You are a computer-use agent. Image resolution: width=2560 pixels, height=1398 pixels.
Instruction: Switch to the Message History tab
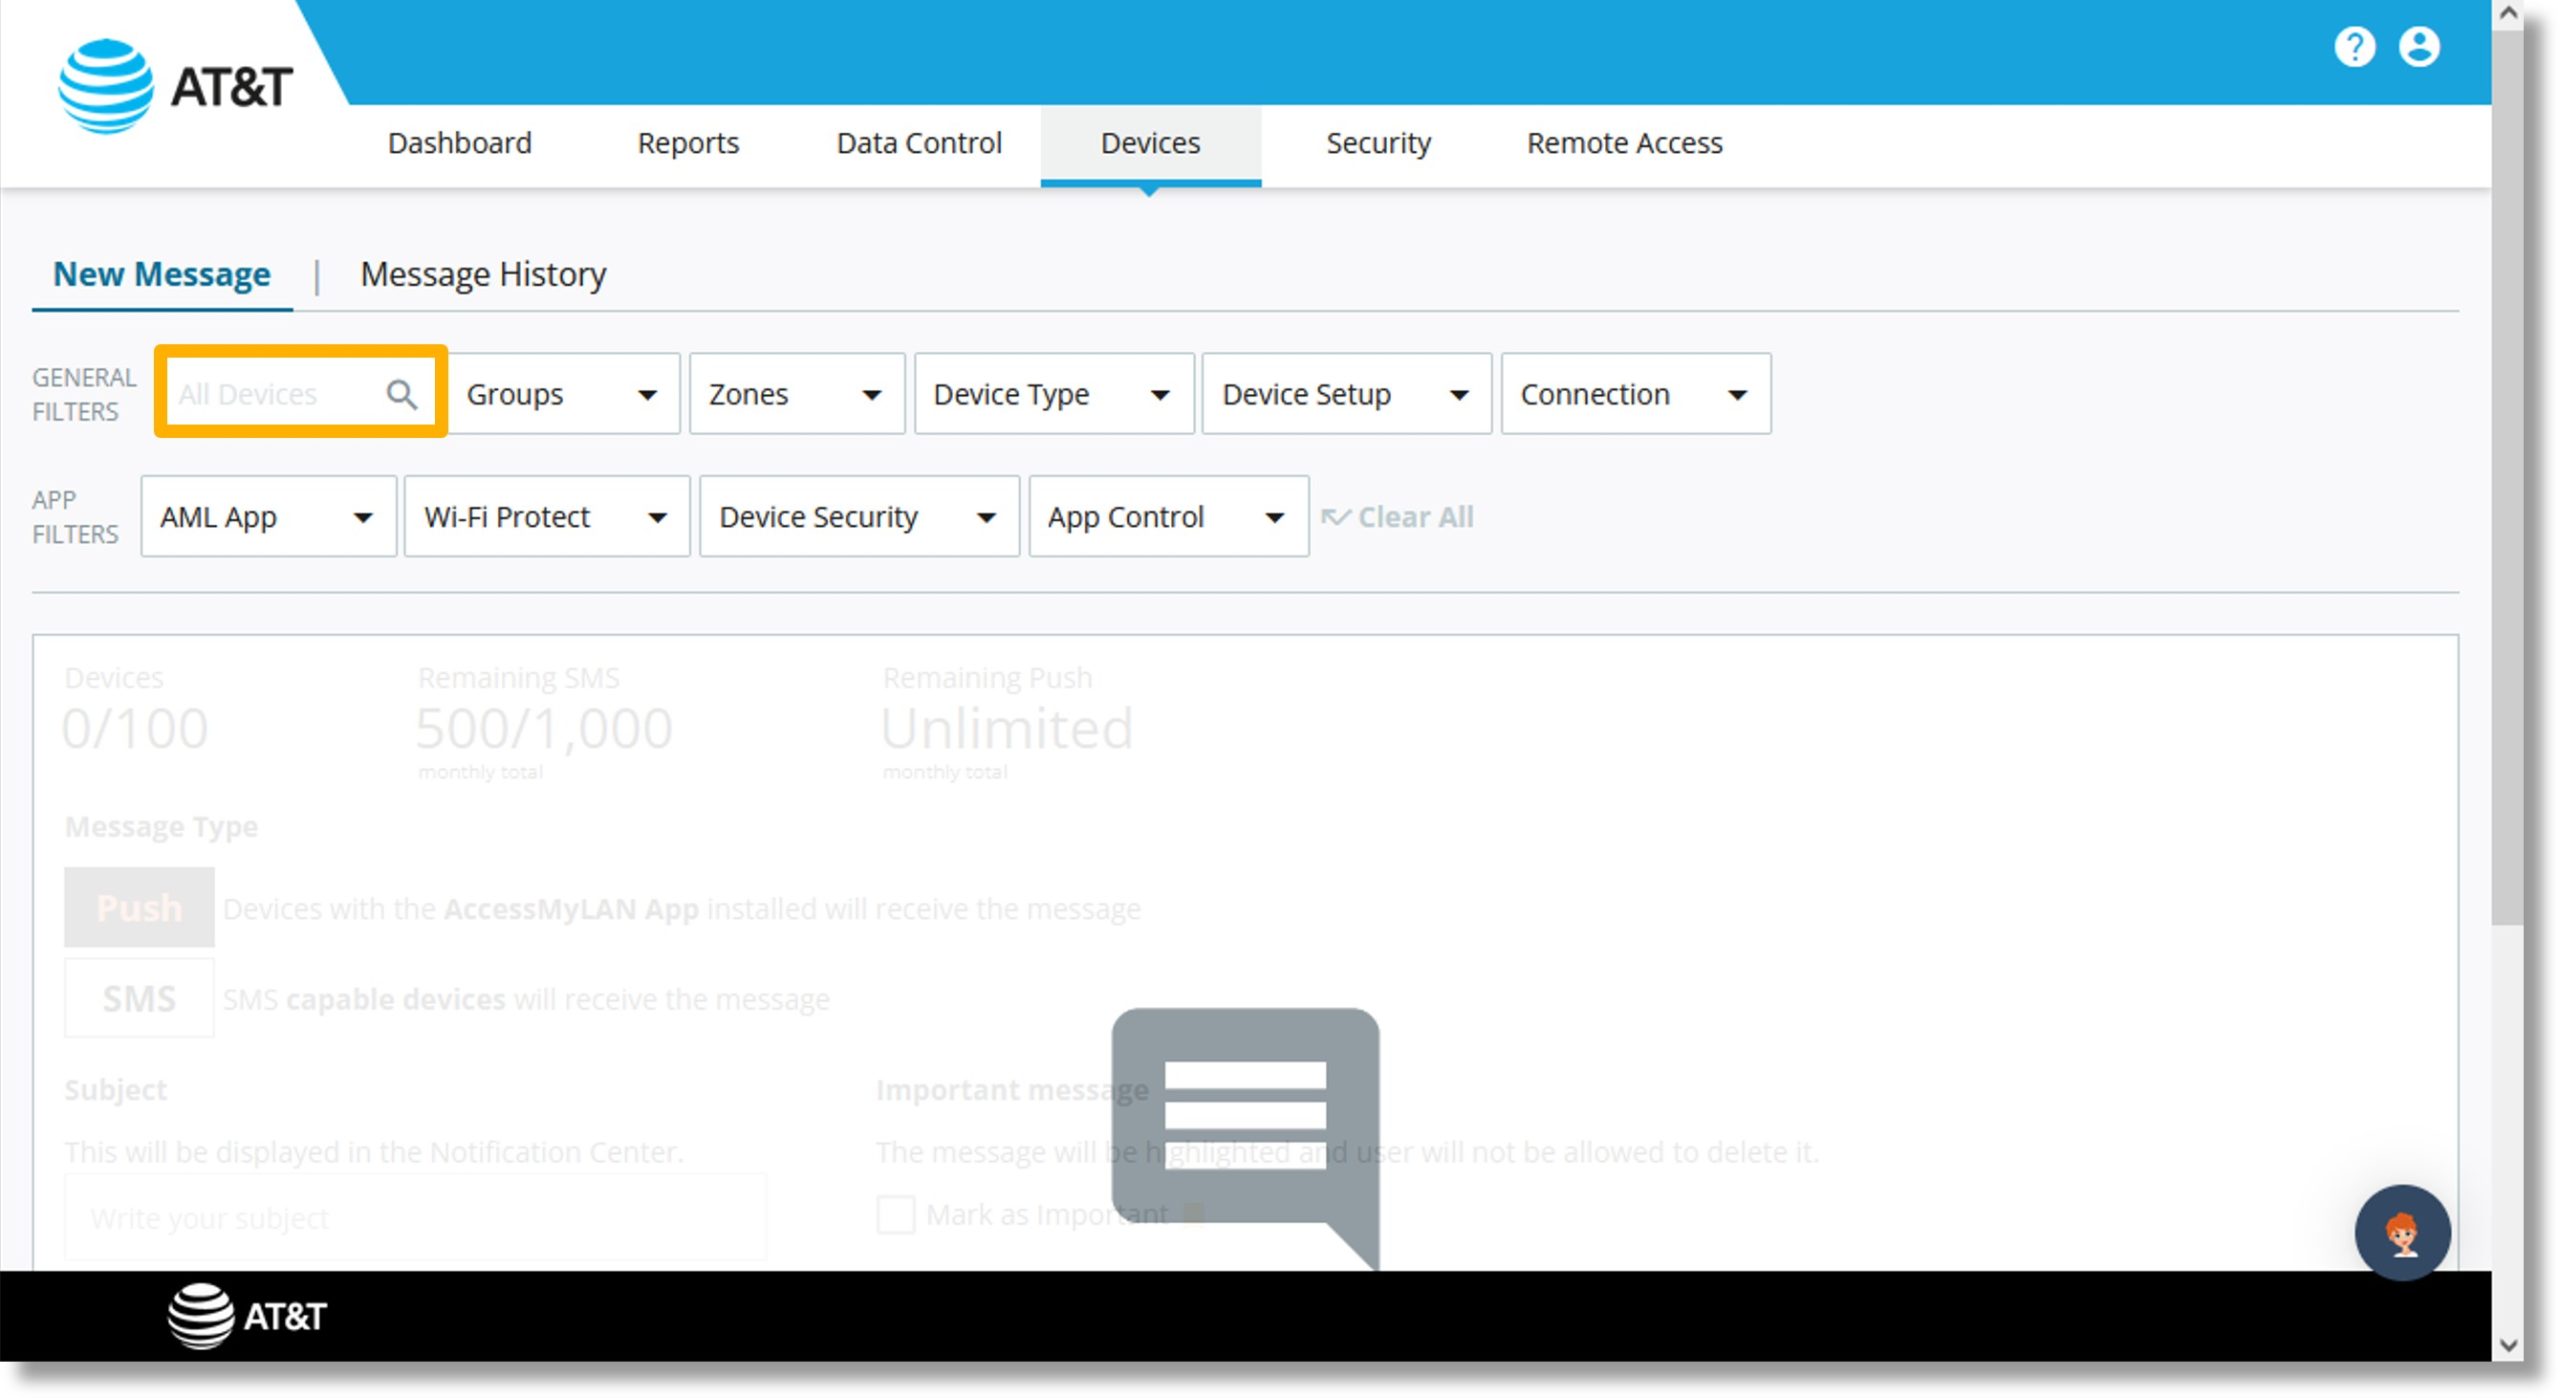(x=482, y=274)
